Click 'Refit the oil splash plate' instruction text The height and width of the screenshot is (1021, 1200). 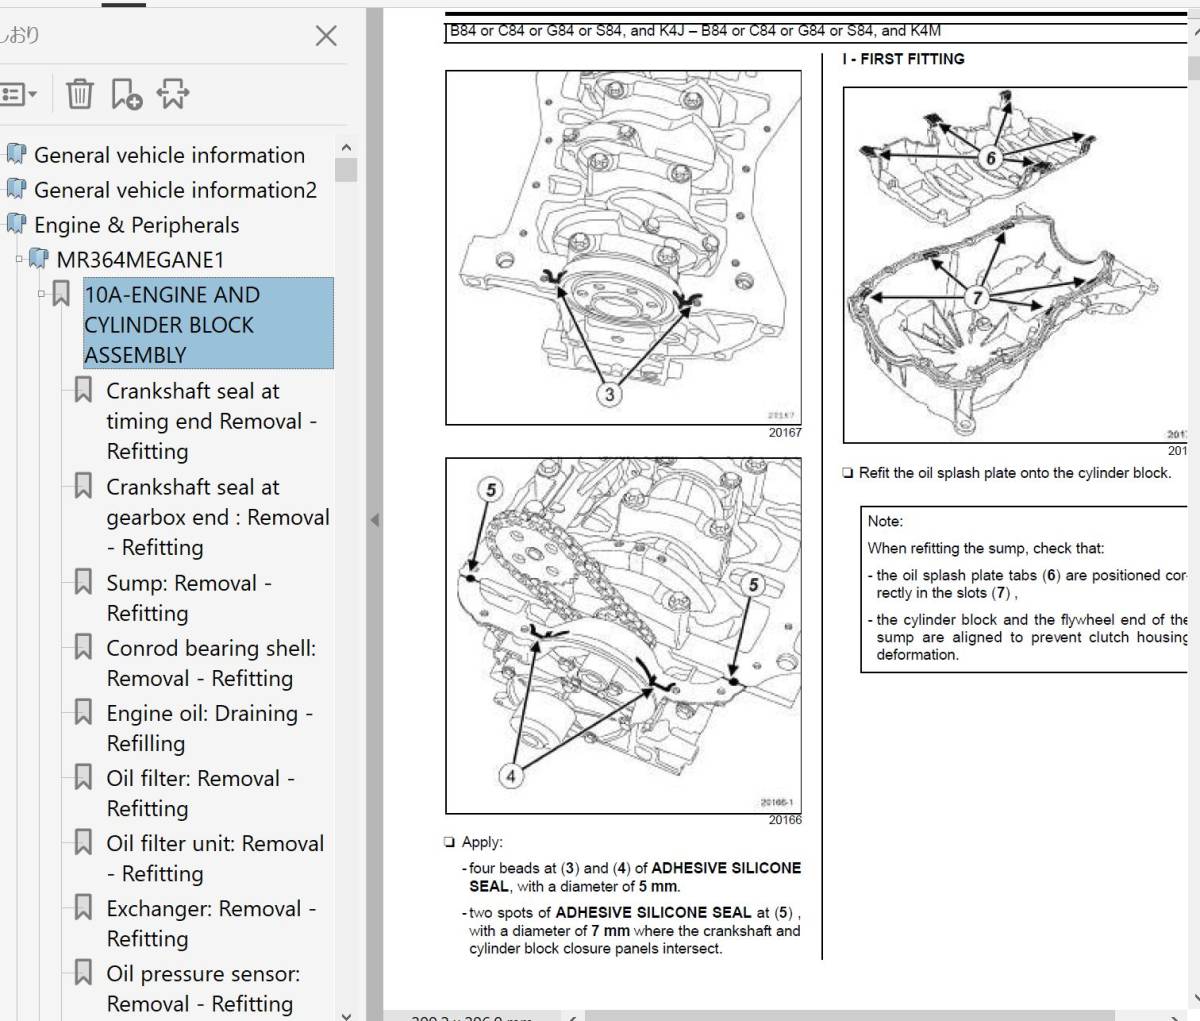point(1015,473)
